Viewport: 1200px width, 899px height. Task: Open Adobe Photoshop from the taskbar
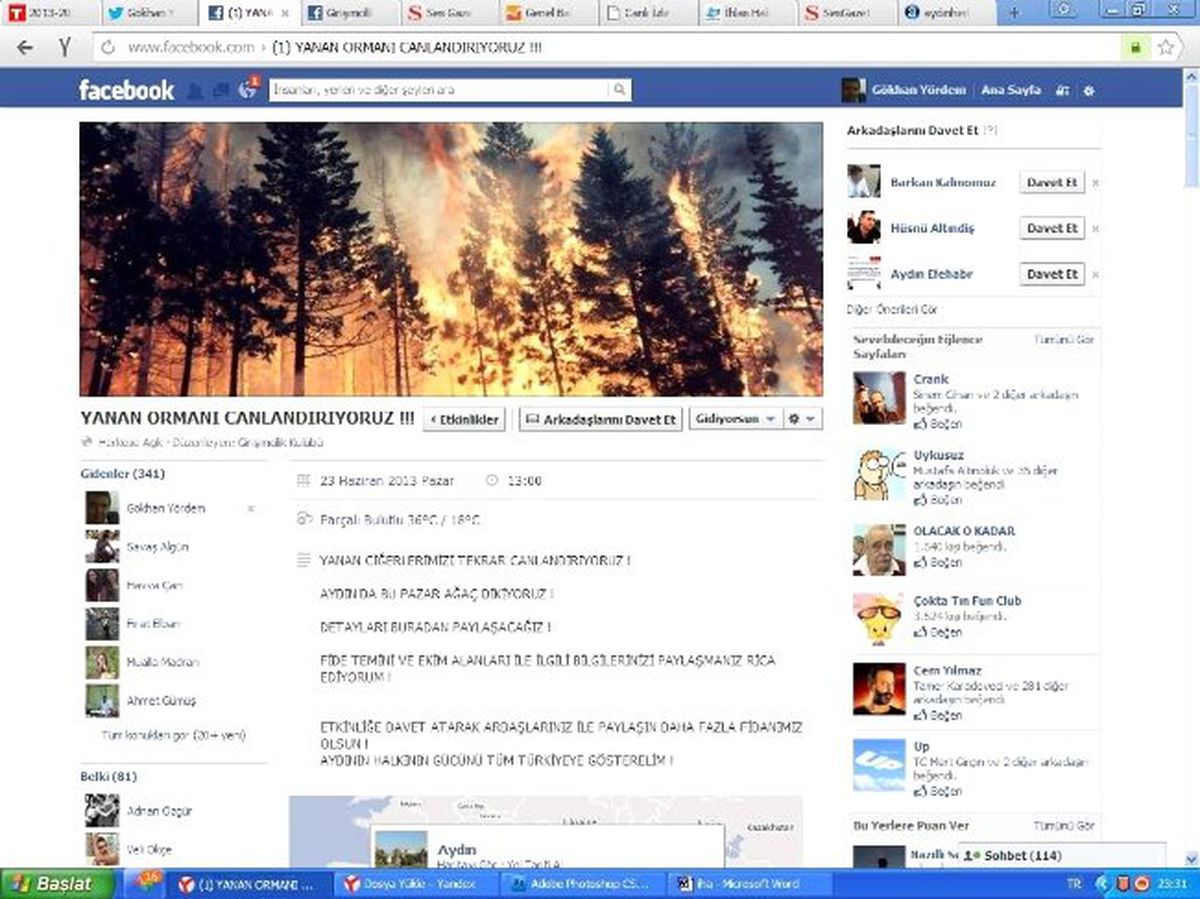coord(580,884)
